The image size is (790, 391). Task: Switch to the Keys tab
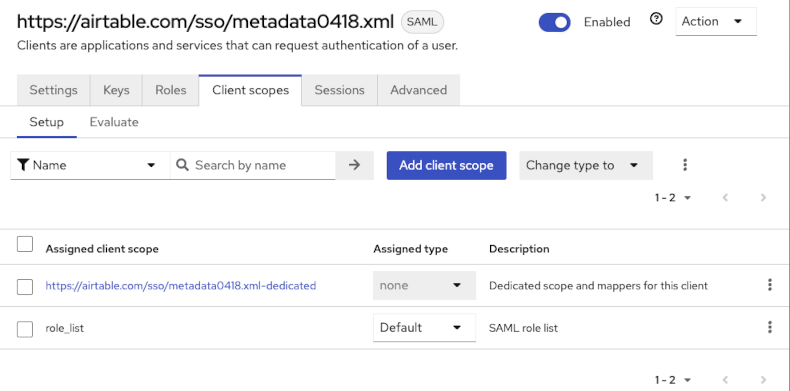tap(116, 90)
